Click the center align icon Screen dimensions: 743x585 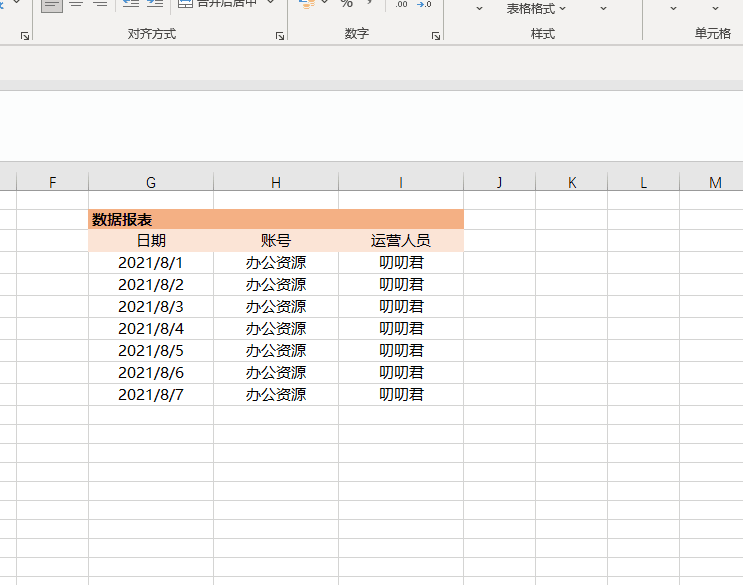pyautogui.click(x=76, y=4)
